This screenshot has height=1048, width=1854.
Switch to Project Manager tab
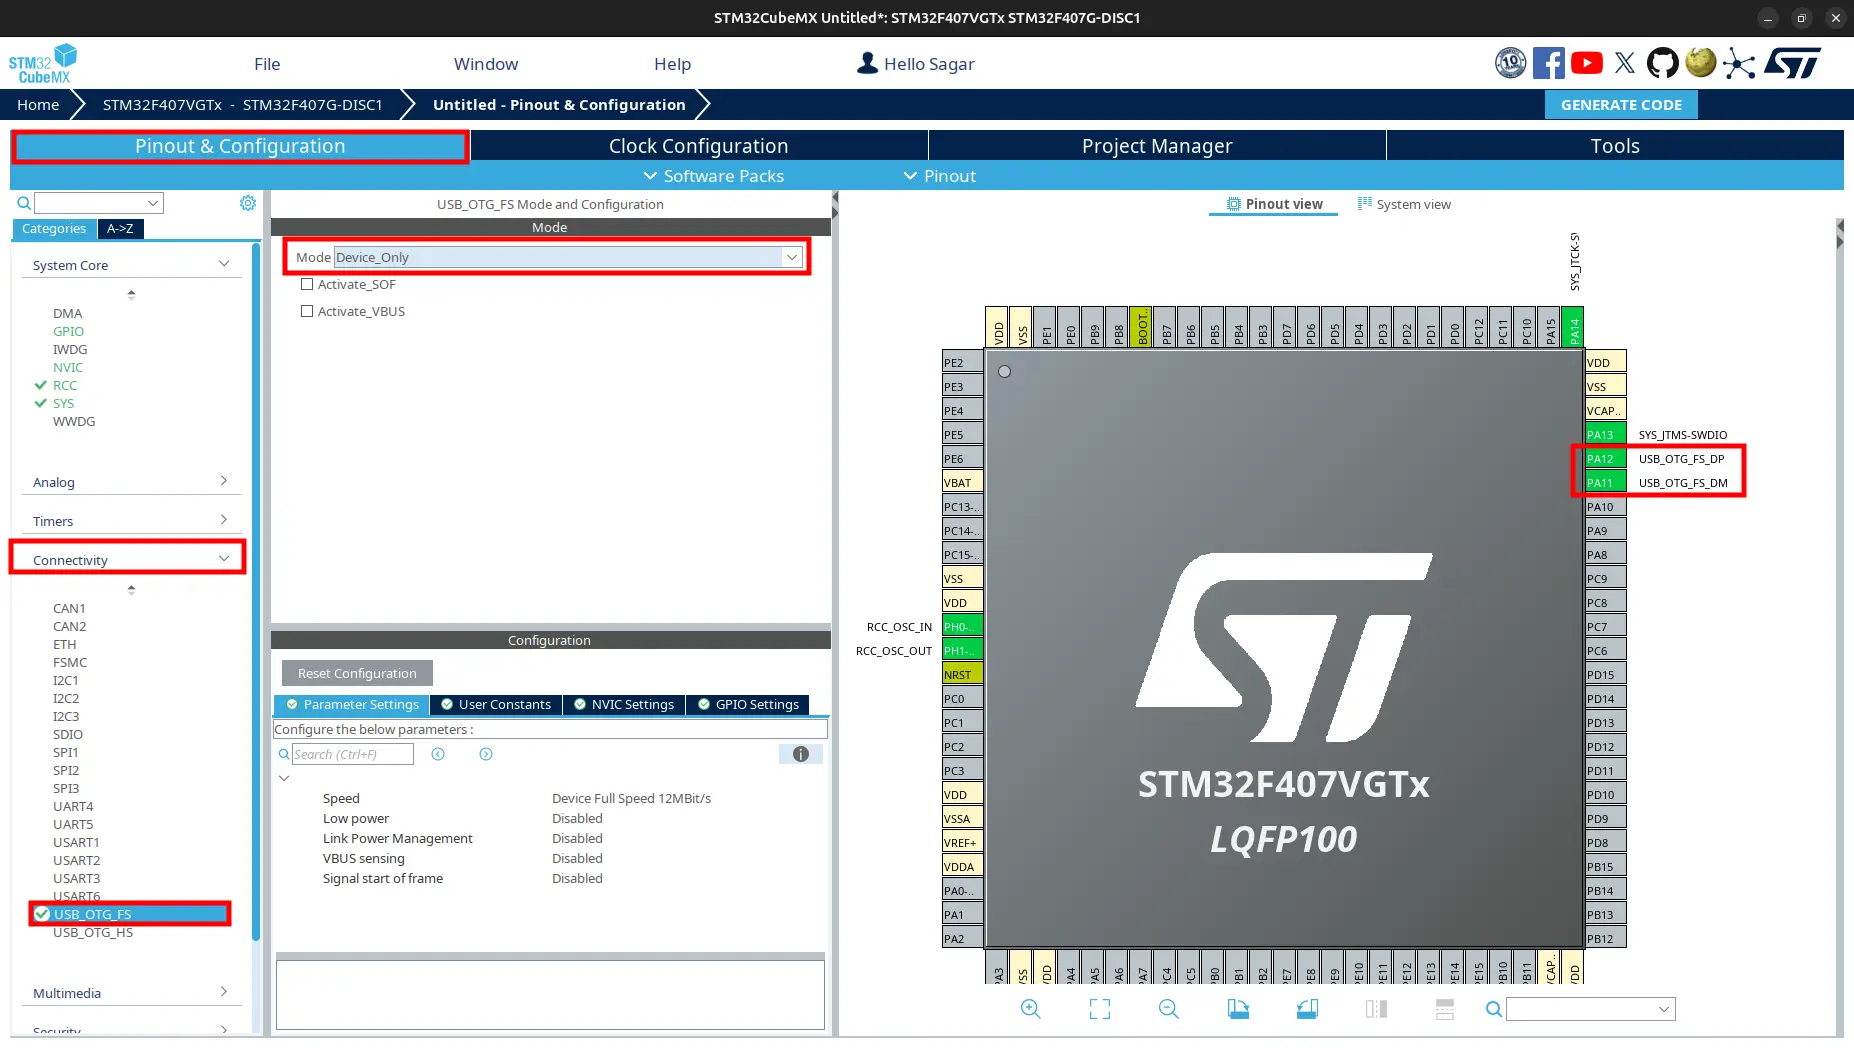(1157, 146)
